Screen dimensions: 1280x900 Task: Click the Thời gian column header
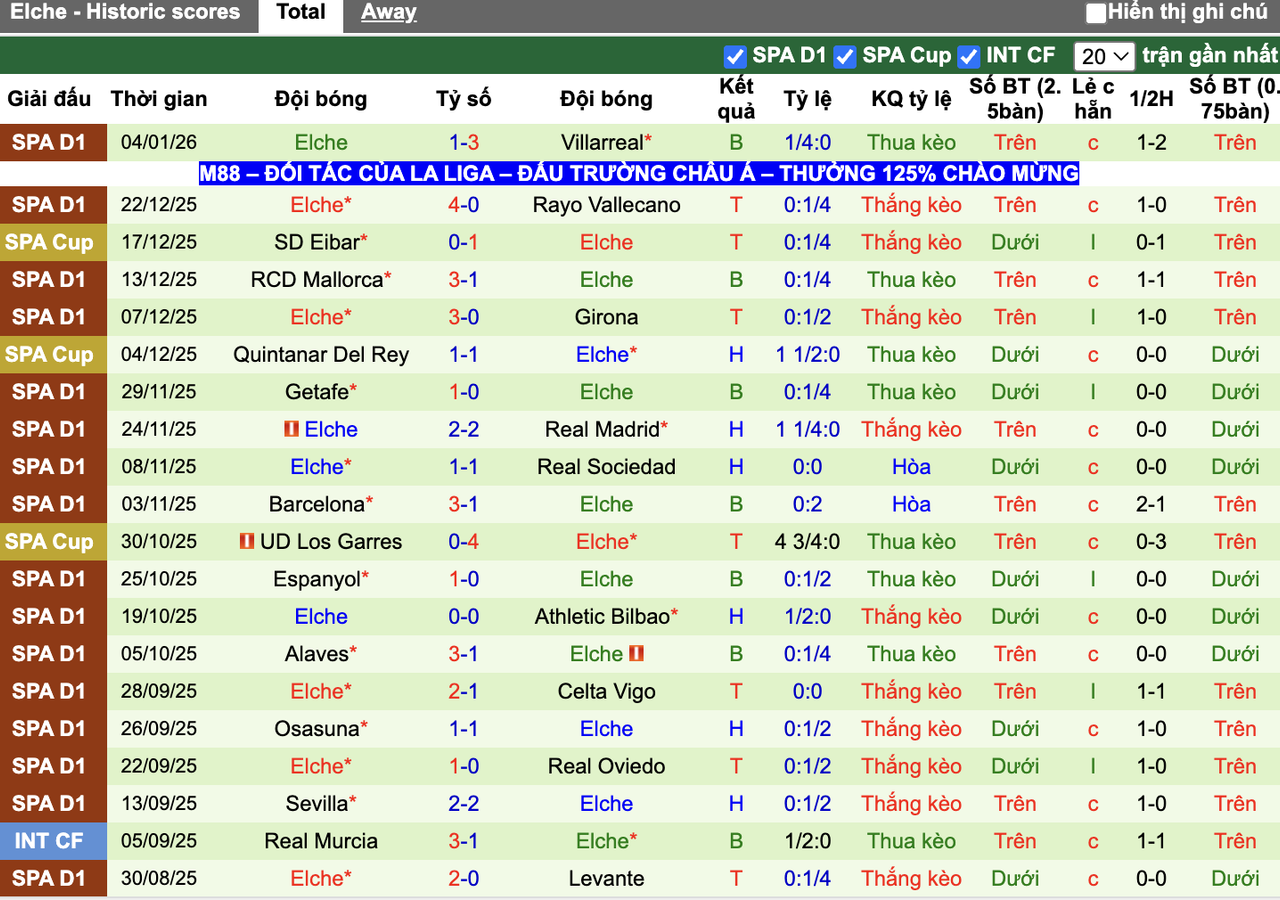pyautogui.click(x=159, y=99)
